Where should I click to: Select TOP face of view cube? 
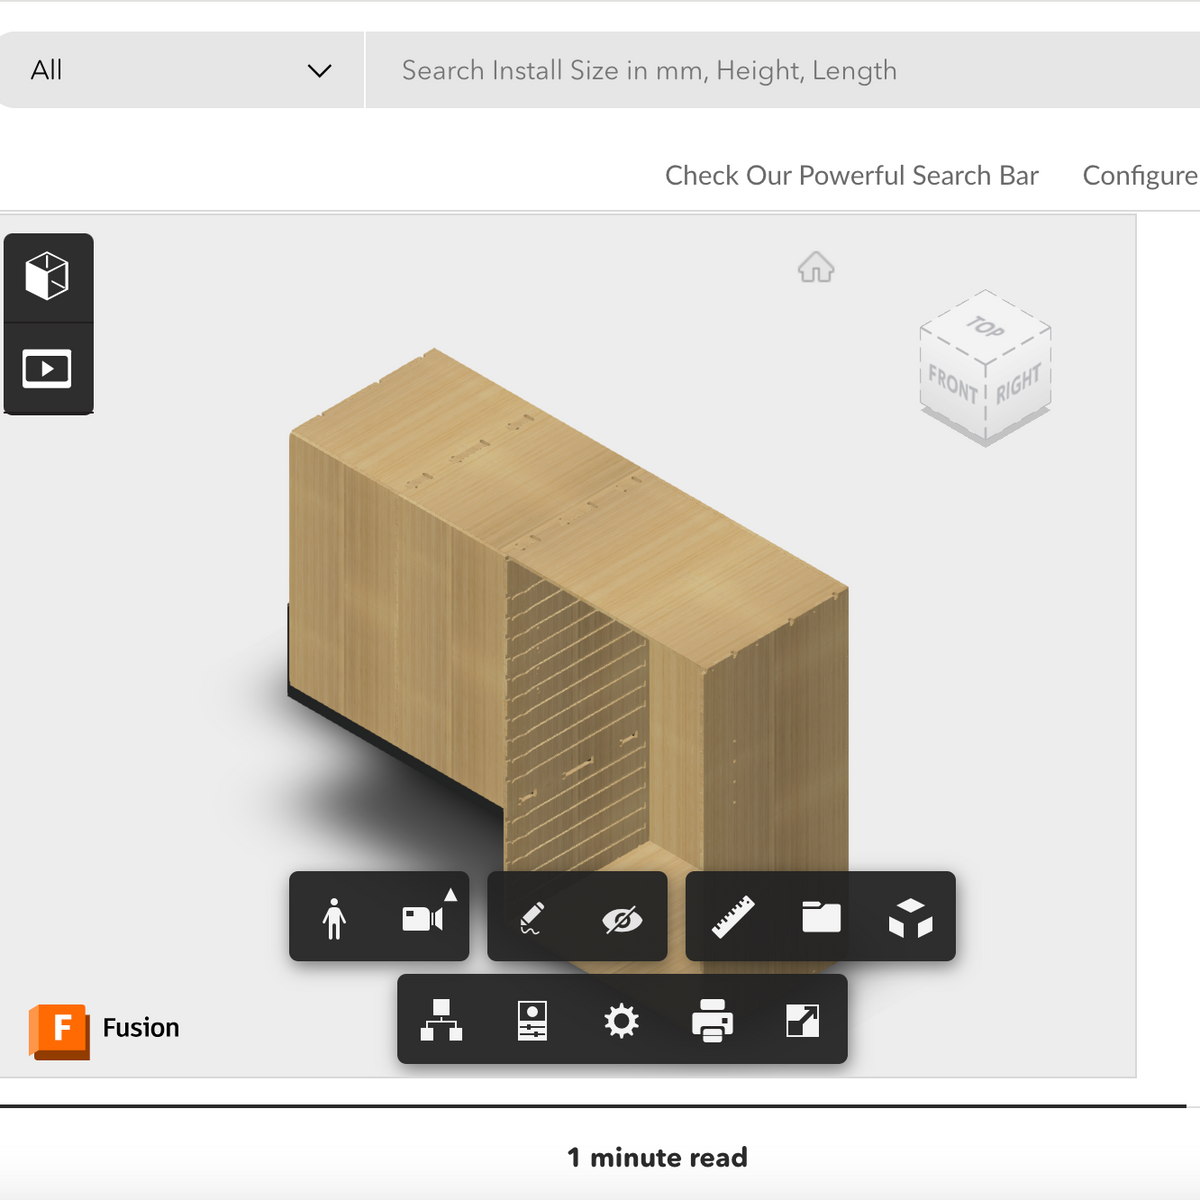[x=985, y=326]
